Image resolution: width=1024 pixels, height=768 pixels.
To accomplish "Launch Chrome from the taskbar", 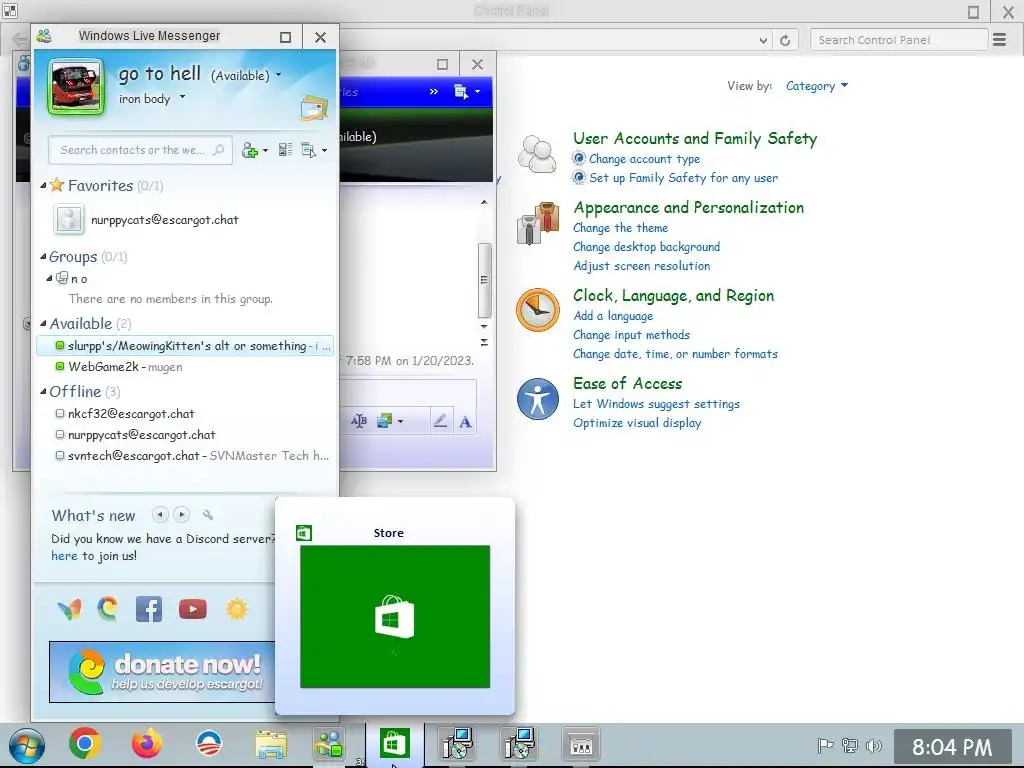I will coord(85,743).
